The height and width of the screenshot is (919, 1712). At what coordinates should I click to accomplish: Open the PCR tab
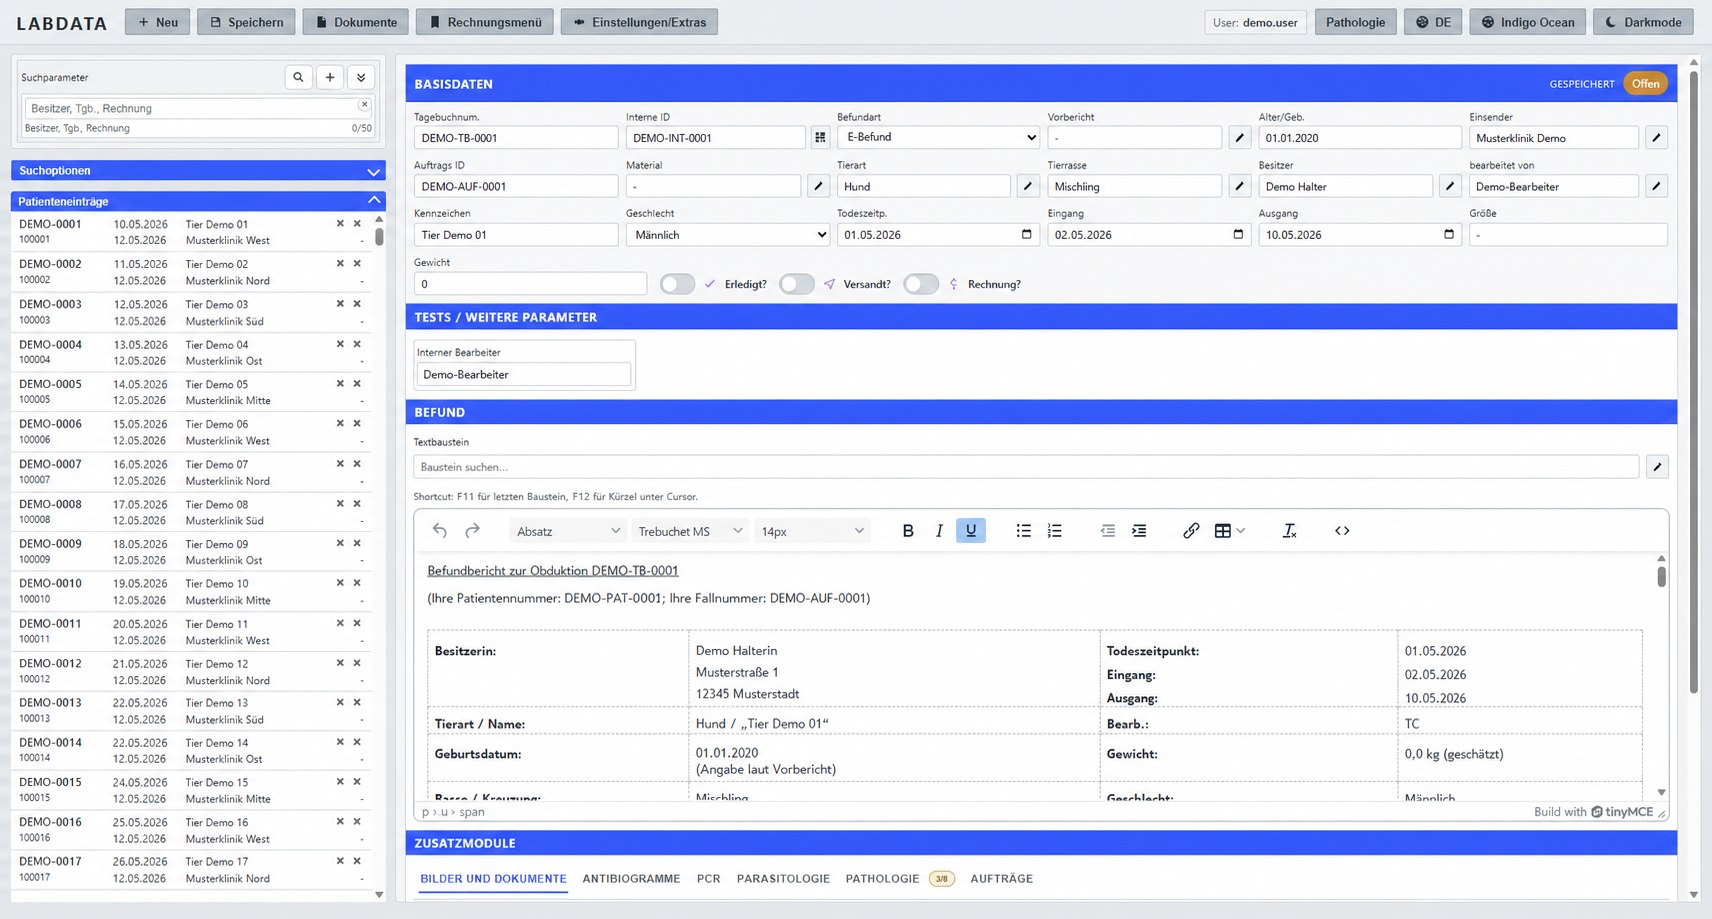click(708, 879)
